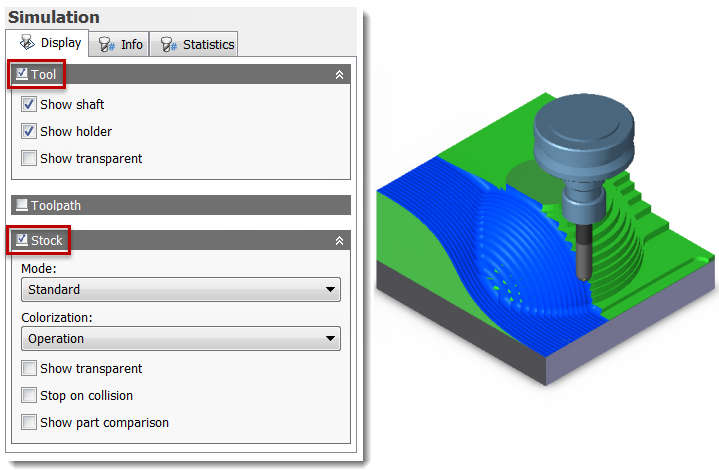Disable the Show holder option
This screenshot has width=719, height=470.
(x=28, y=132)
